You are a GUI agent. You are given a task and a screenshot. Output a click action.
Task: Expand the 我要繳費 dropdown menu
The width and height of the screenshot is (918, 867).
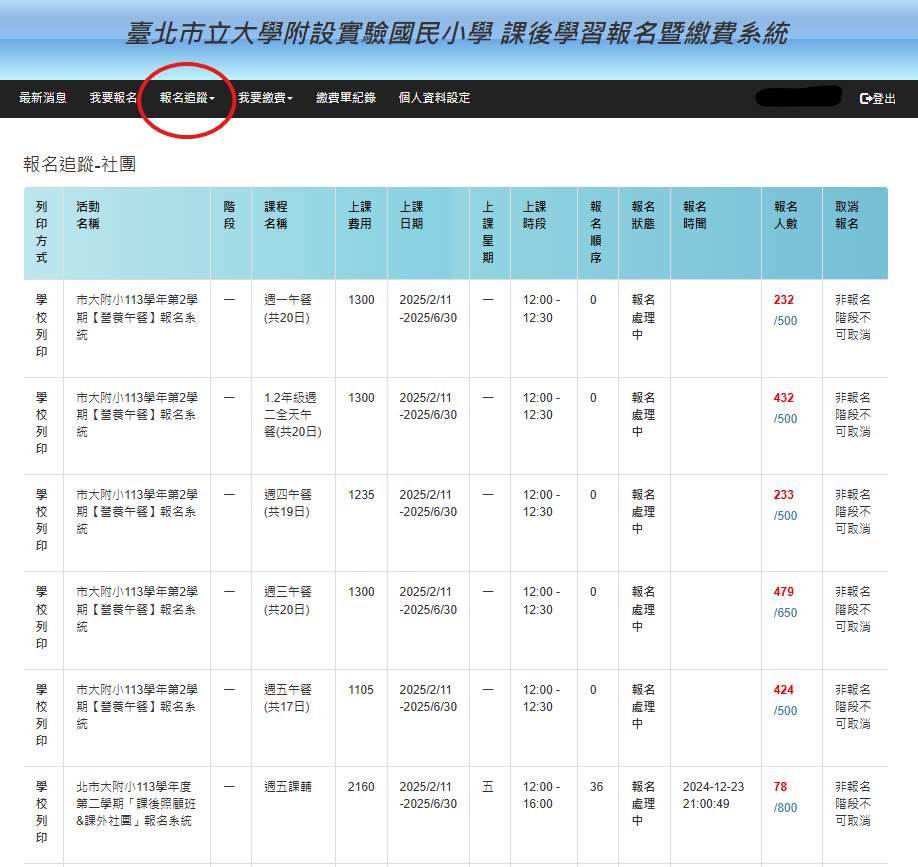pyautogui.click(x=265, y=98)
